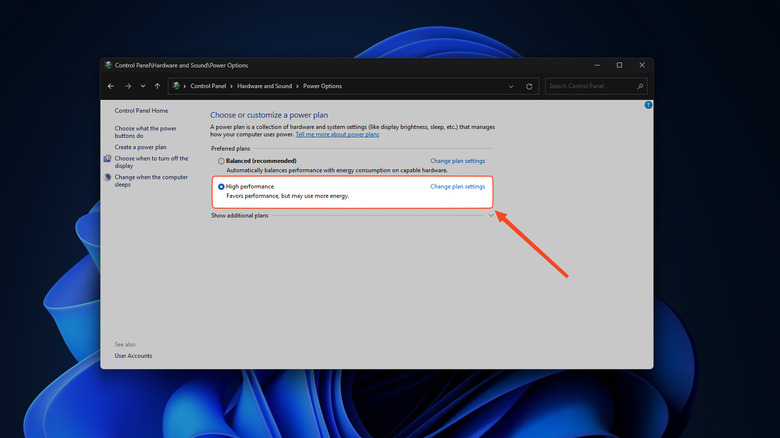Screen dimensions: 780x438
Task: Open Create a power plan link
Action: click(x=140, y=147)
